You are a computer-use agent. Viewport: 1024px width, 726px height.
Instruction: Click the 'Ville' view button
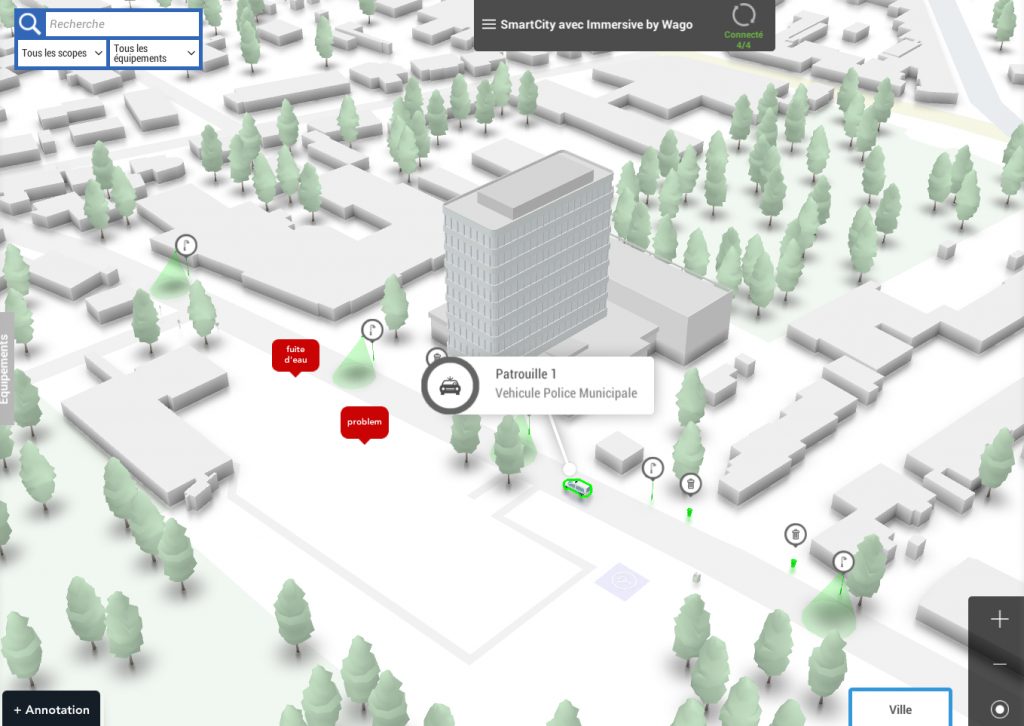900,708
